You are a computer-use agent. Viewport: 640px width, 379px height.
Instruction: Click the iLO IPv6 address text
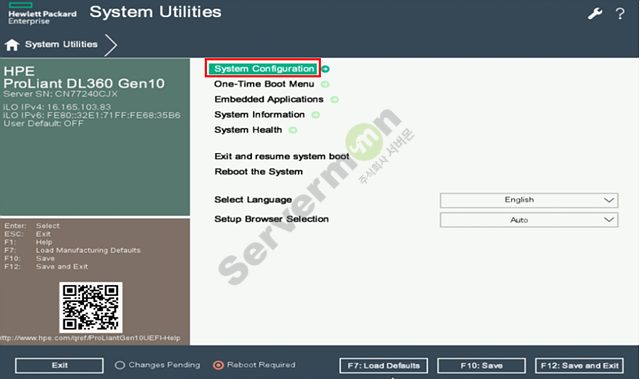pyautogui.click(x=92, y=115)
